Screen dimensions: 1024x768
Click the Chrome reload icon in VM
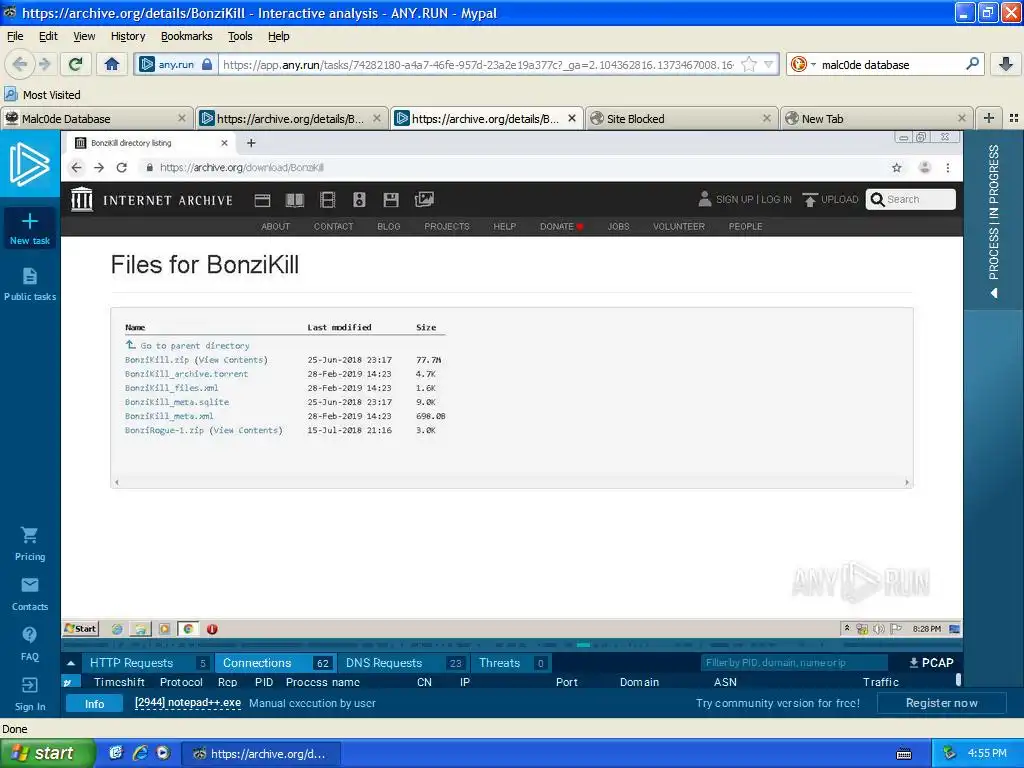[121, 168]
